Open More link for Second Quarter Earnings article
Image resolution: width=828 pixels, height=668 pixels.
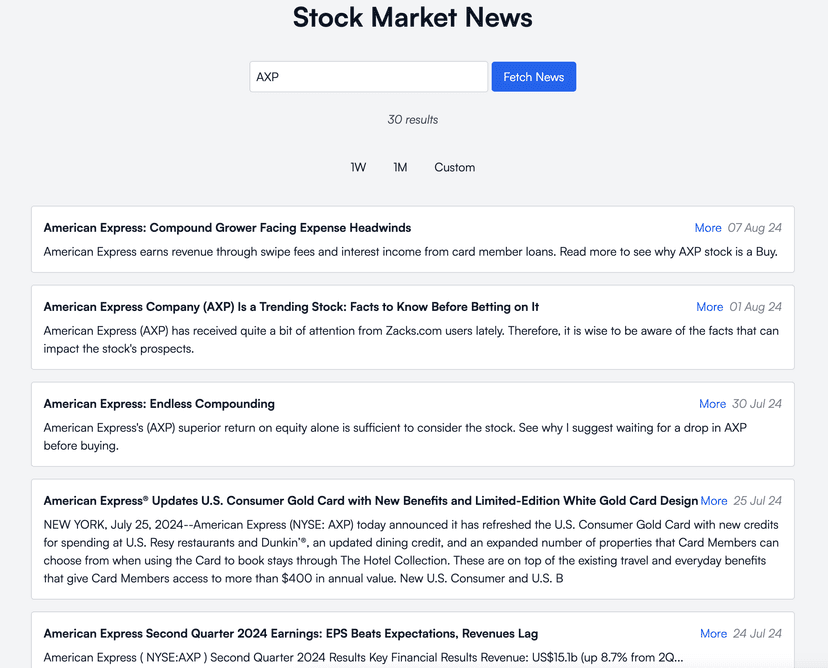click(x=714, y=633)
